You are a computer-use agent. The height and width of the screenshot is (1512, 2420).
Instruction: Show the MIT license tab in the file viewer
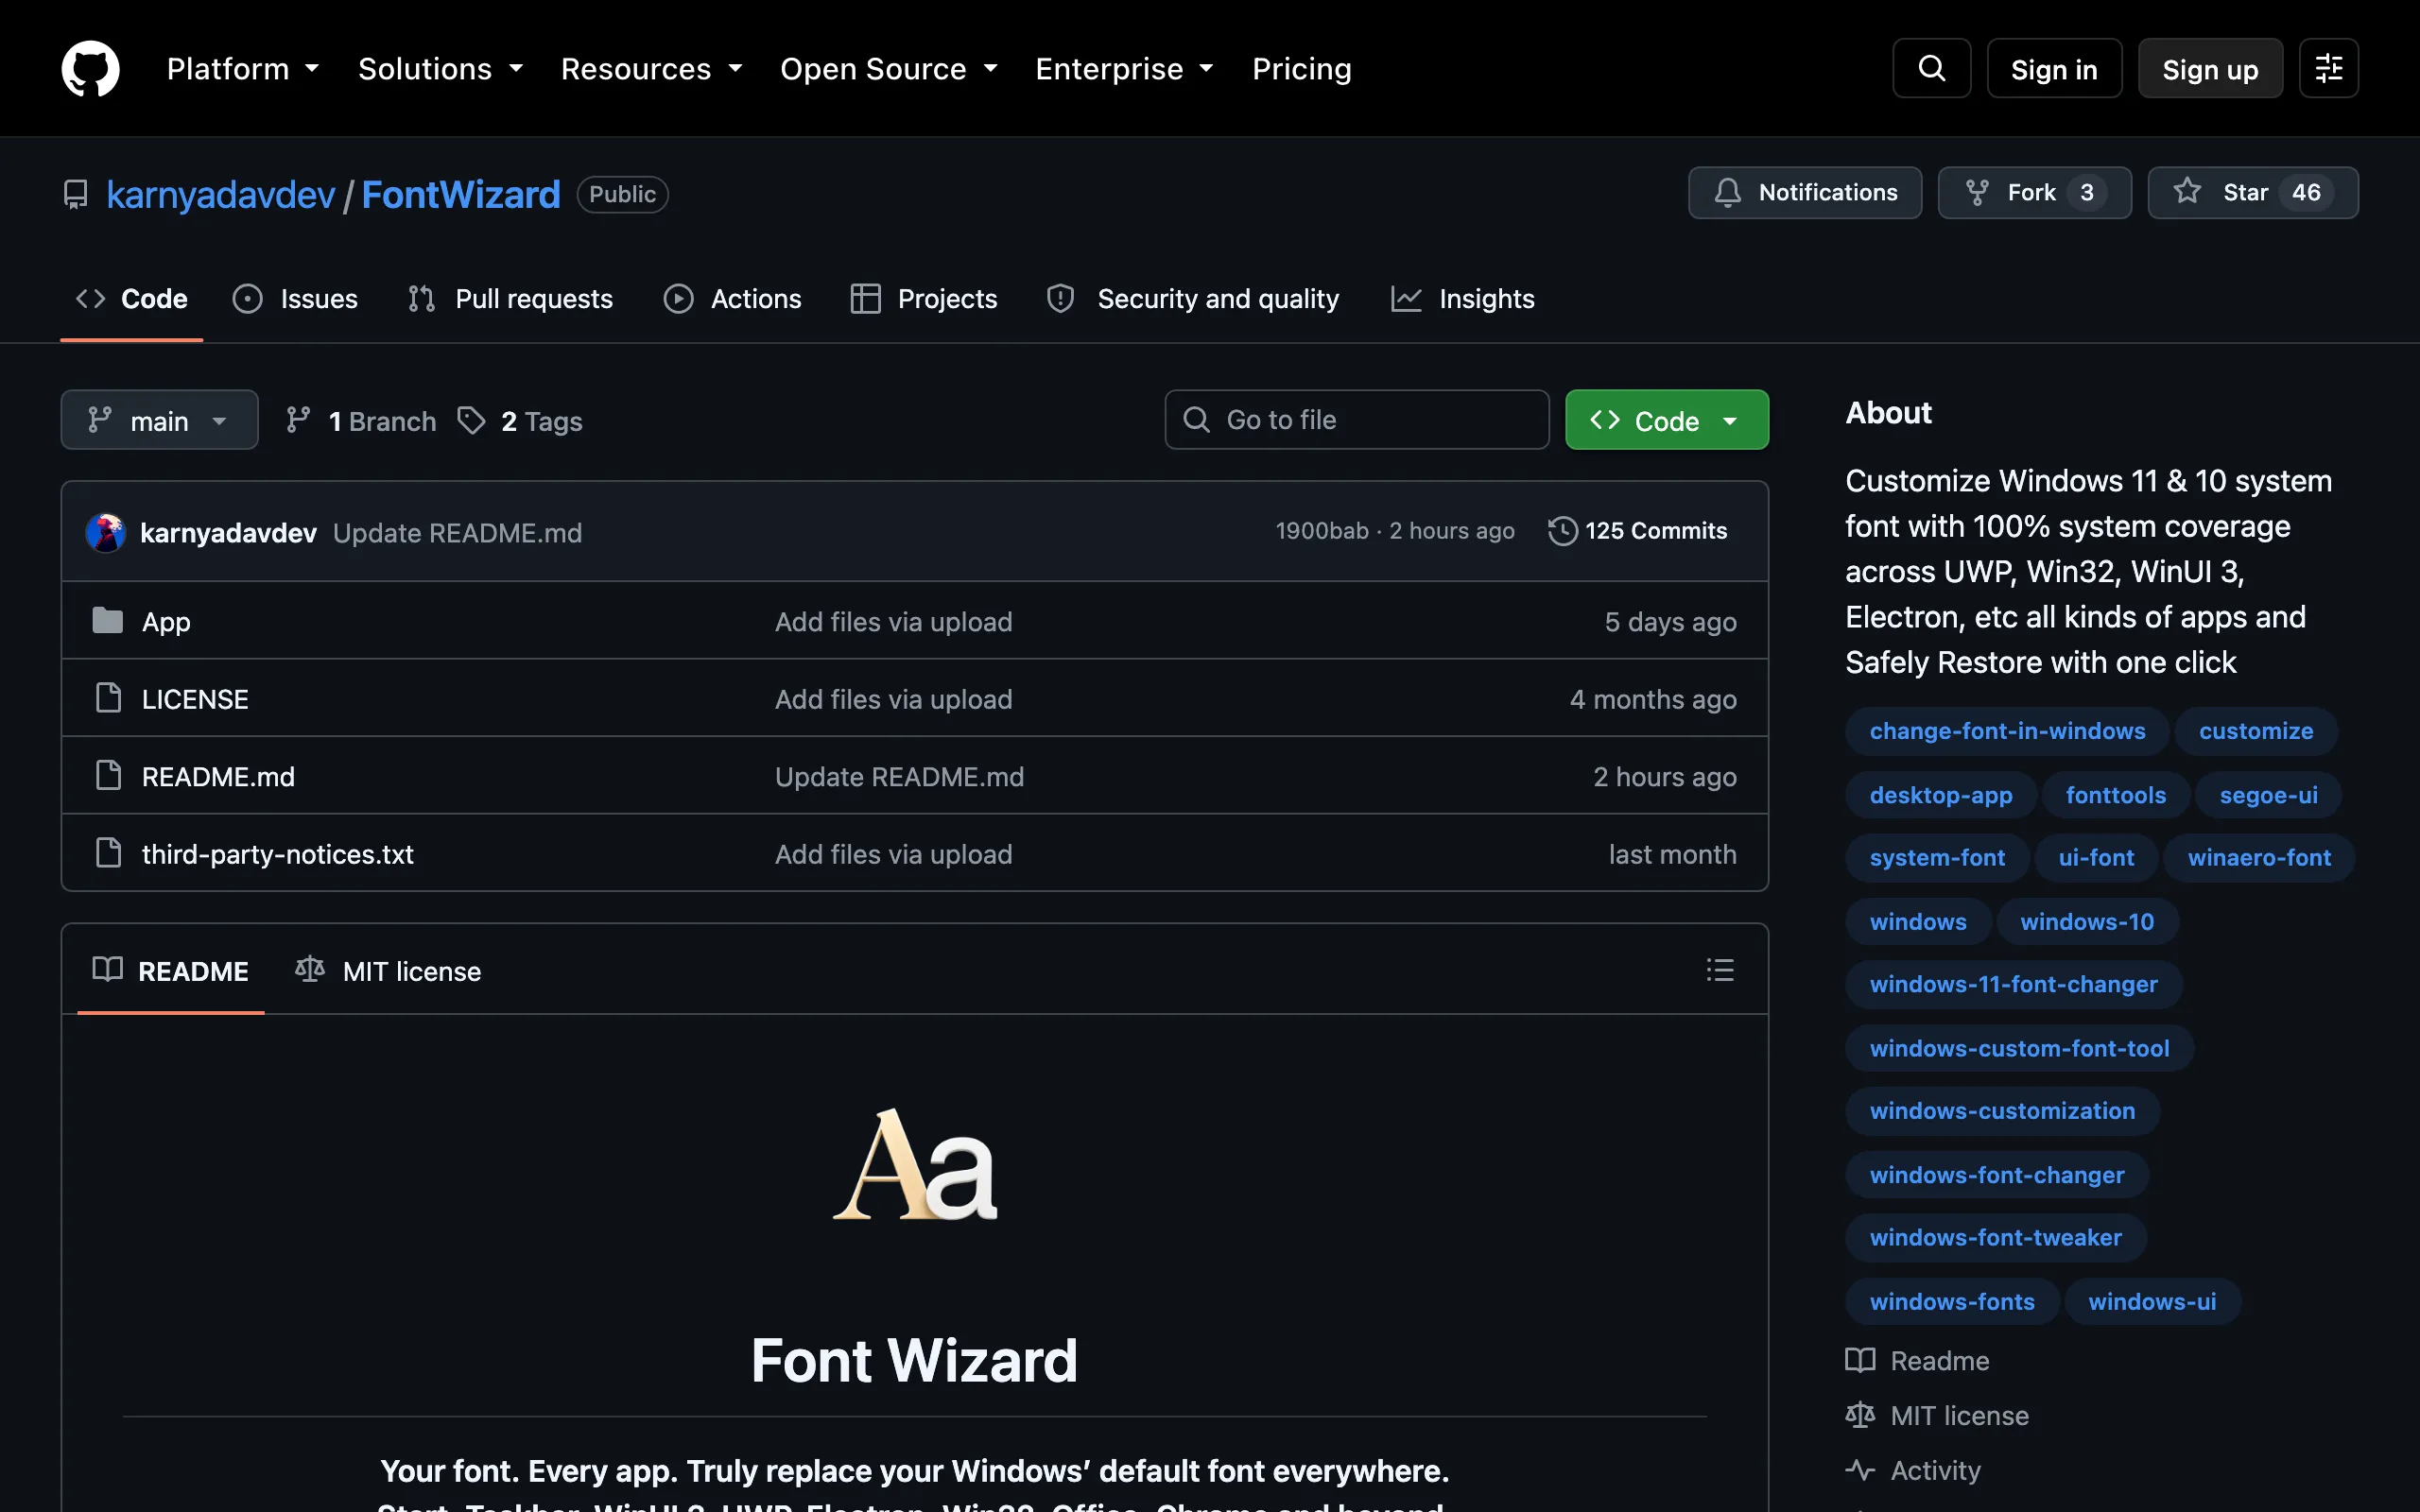tap(388, 971)
